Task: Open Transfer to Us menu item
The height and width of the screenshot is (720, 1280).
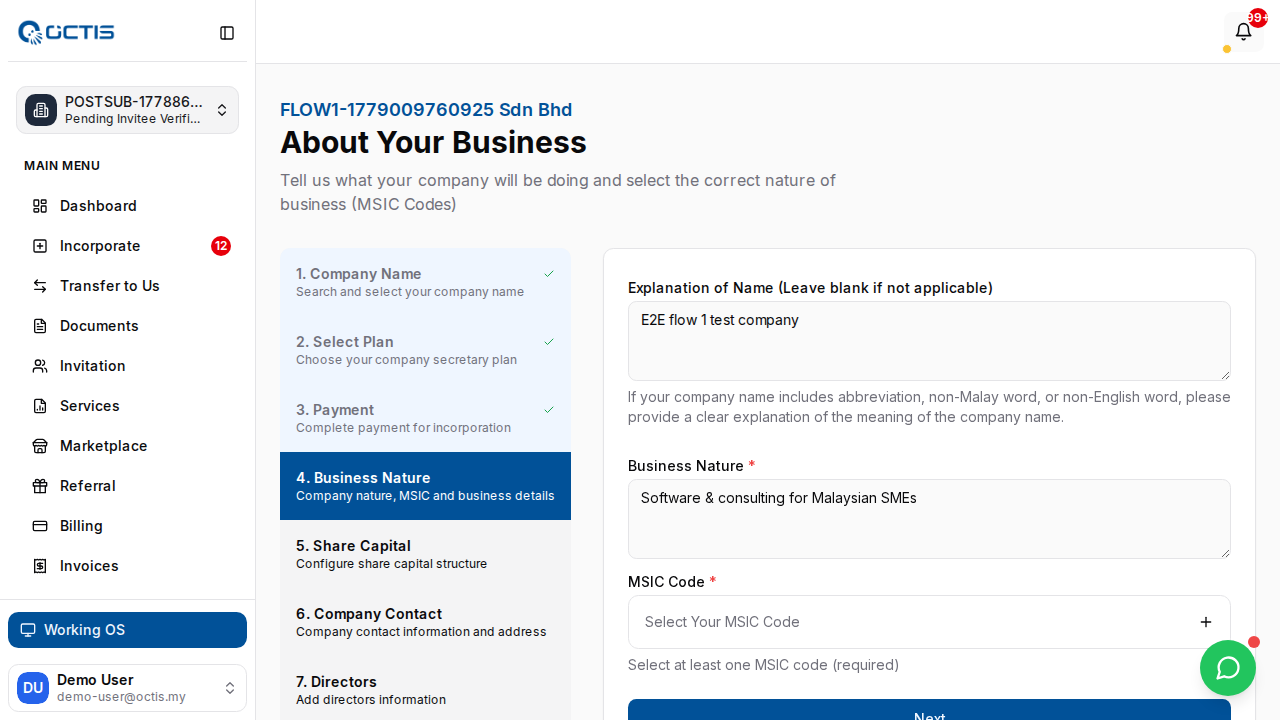Action: click(x=127, y=286)
